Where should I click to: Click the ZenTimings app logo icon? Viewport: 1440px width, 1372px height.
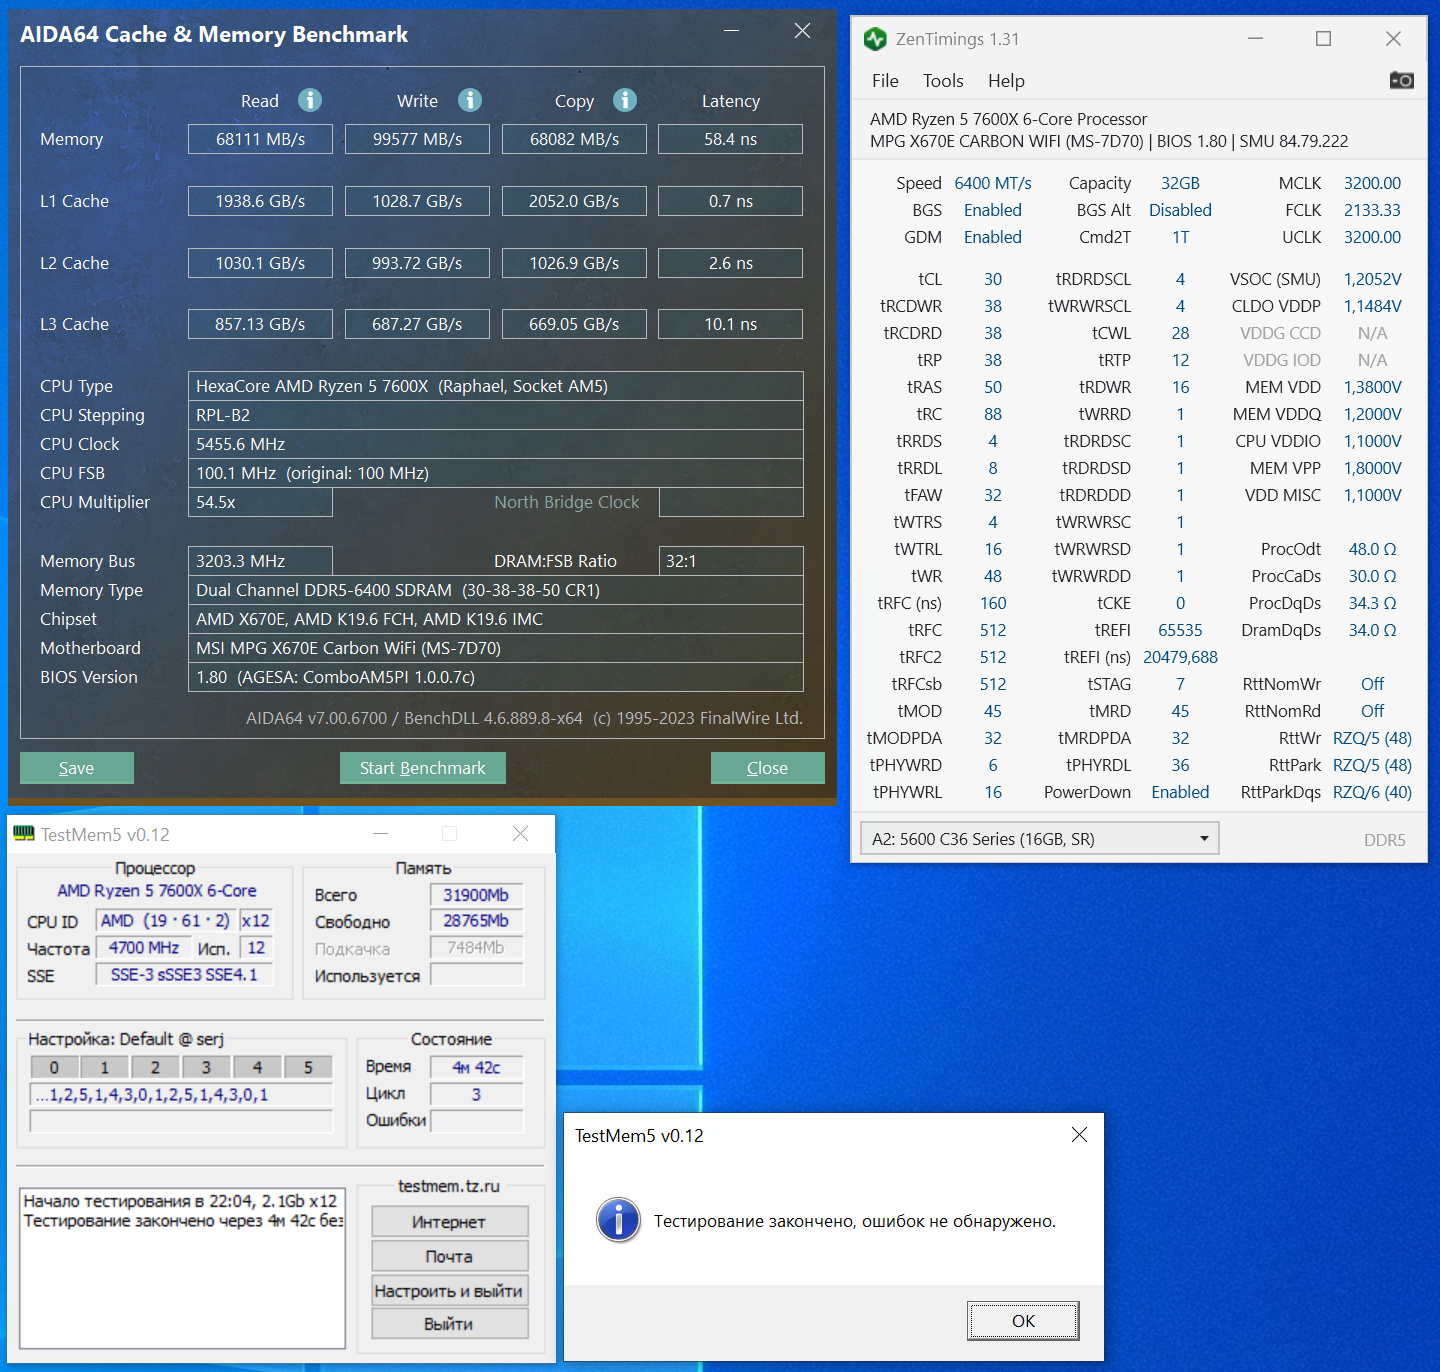(x=875, y=39)
